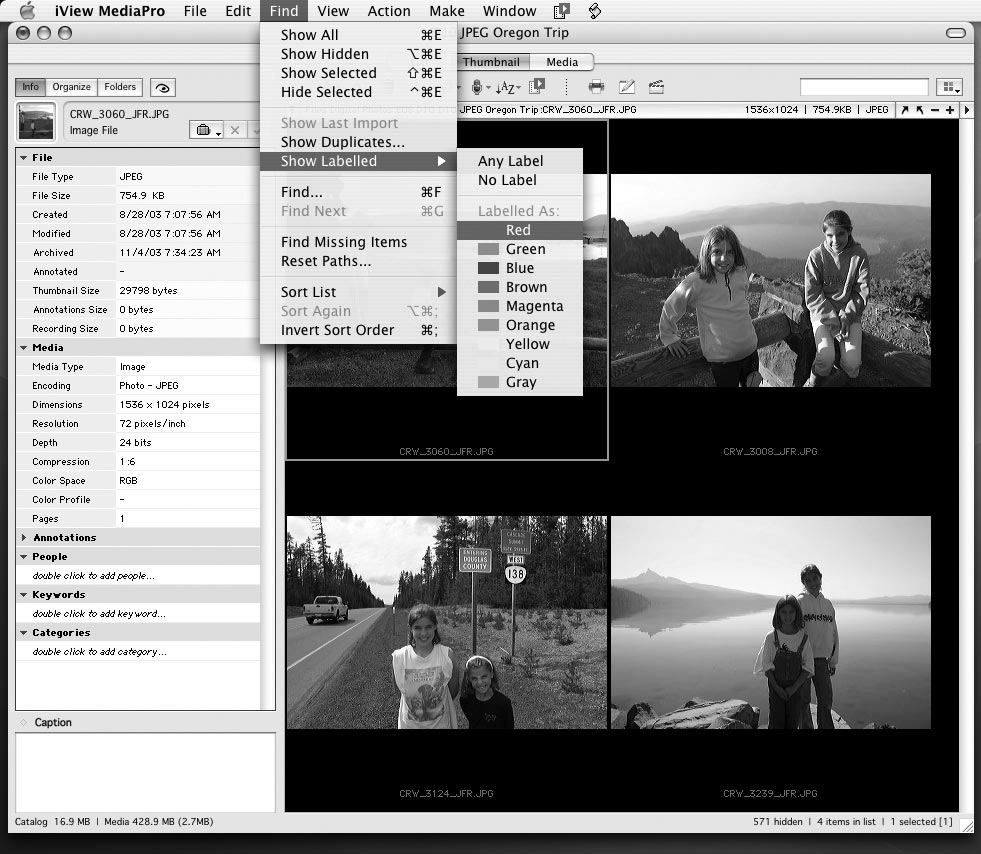
Task: Collapse the Media section triangle
Action: point(24,348)
